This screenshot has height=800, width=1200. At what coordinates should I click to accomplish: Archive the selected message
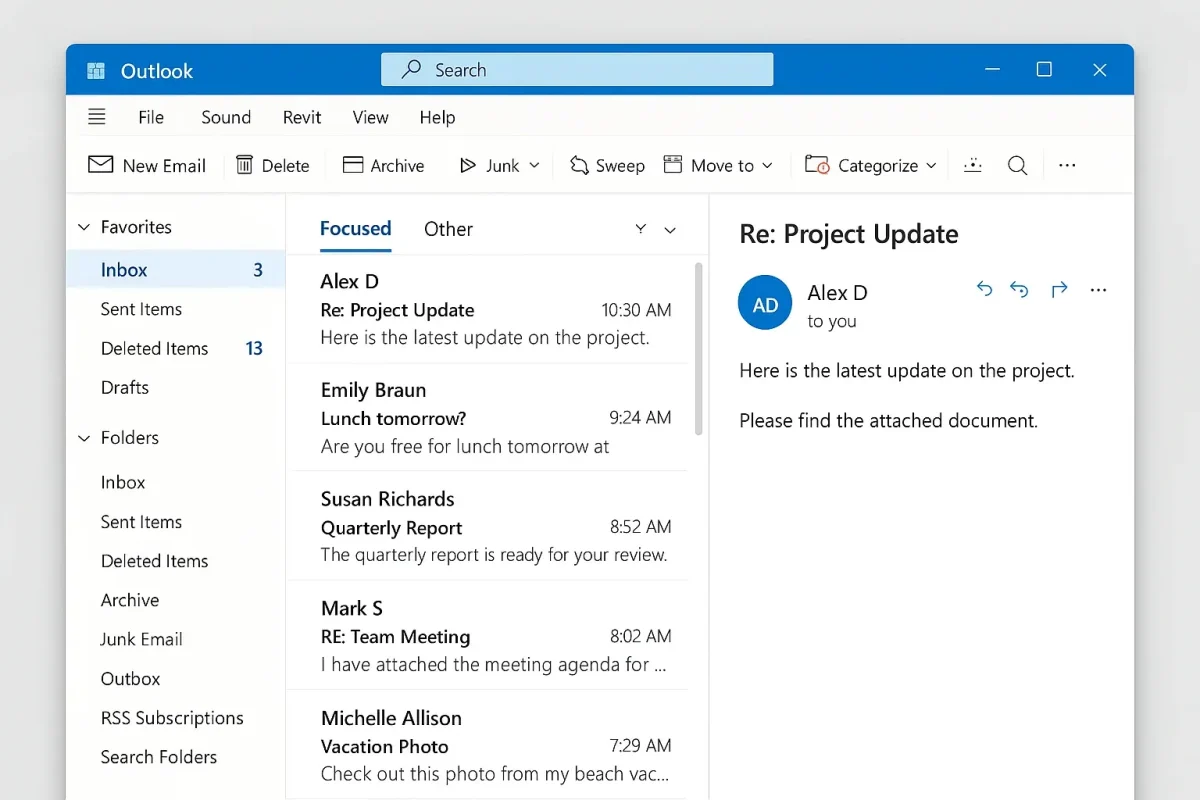383,165
